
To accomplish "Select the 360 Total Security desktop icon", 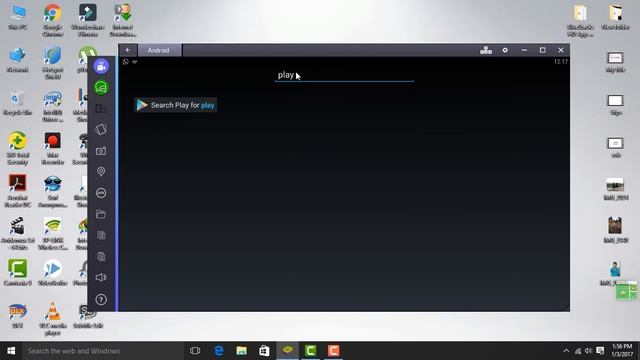I will click(18, 149).
